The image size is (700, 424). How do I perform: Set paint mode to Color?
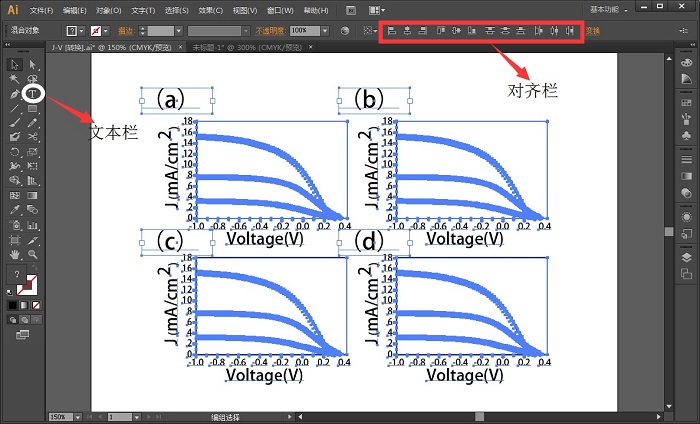coord(12,305)
